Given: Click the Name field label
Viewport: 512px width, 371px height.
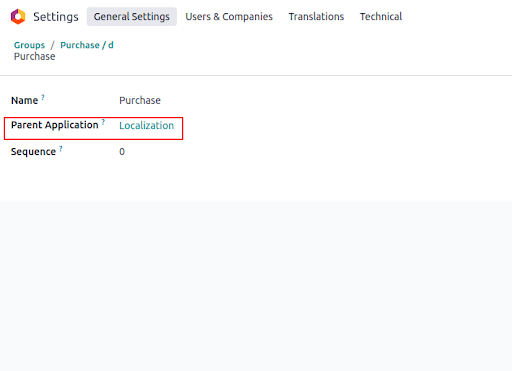Looking at the screenshot, I should click(24, 100).
